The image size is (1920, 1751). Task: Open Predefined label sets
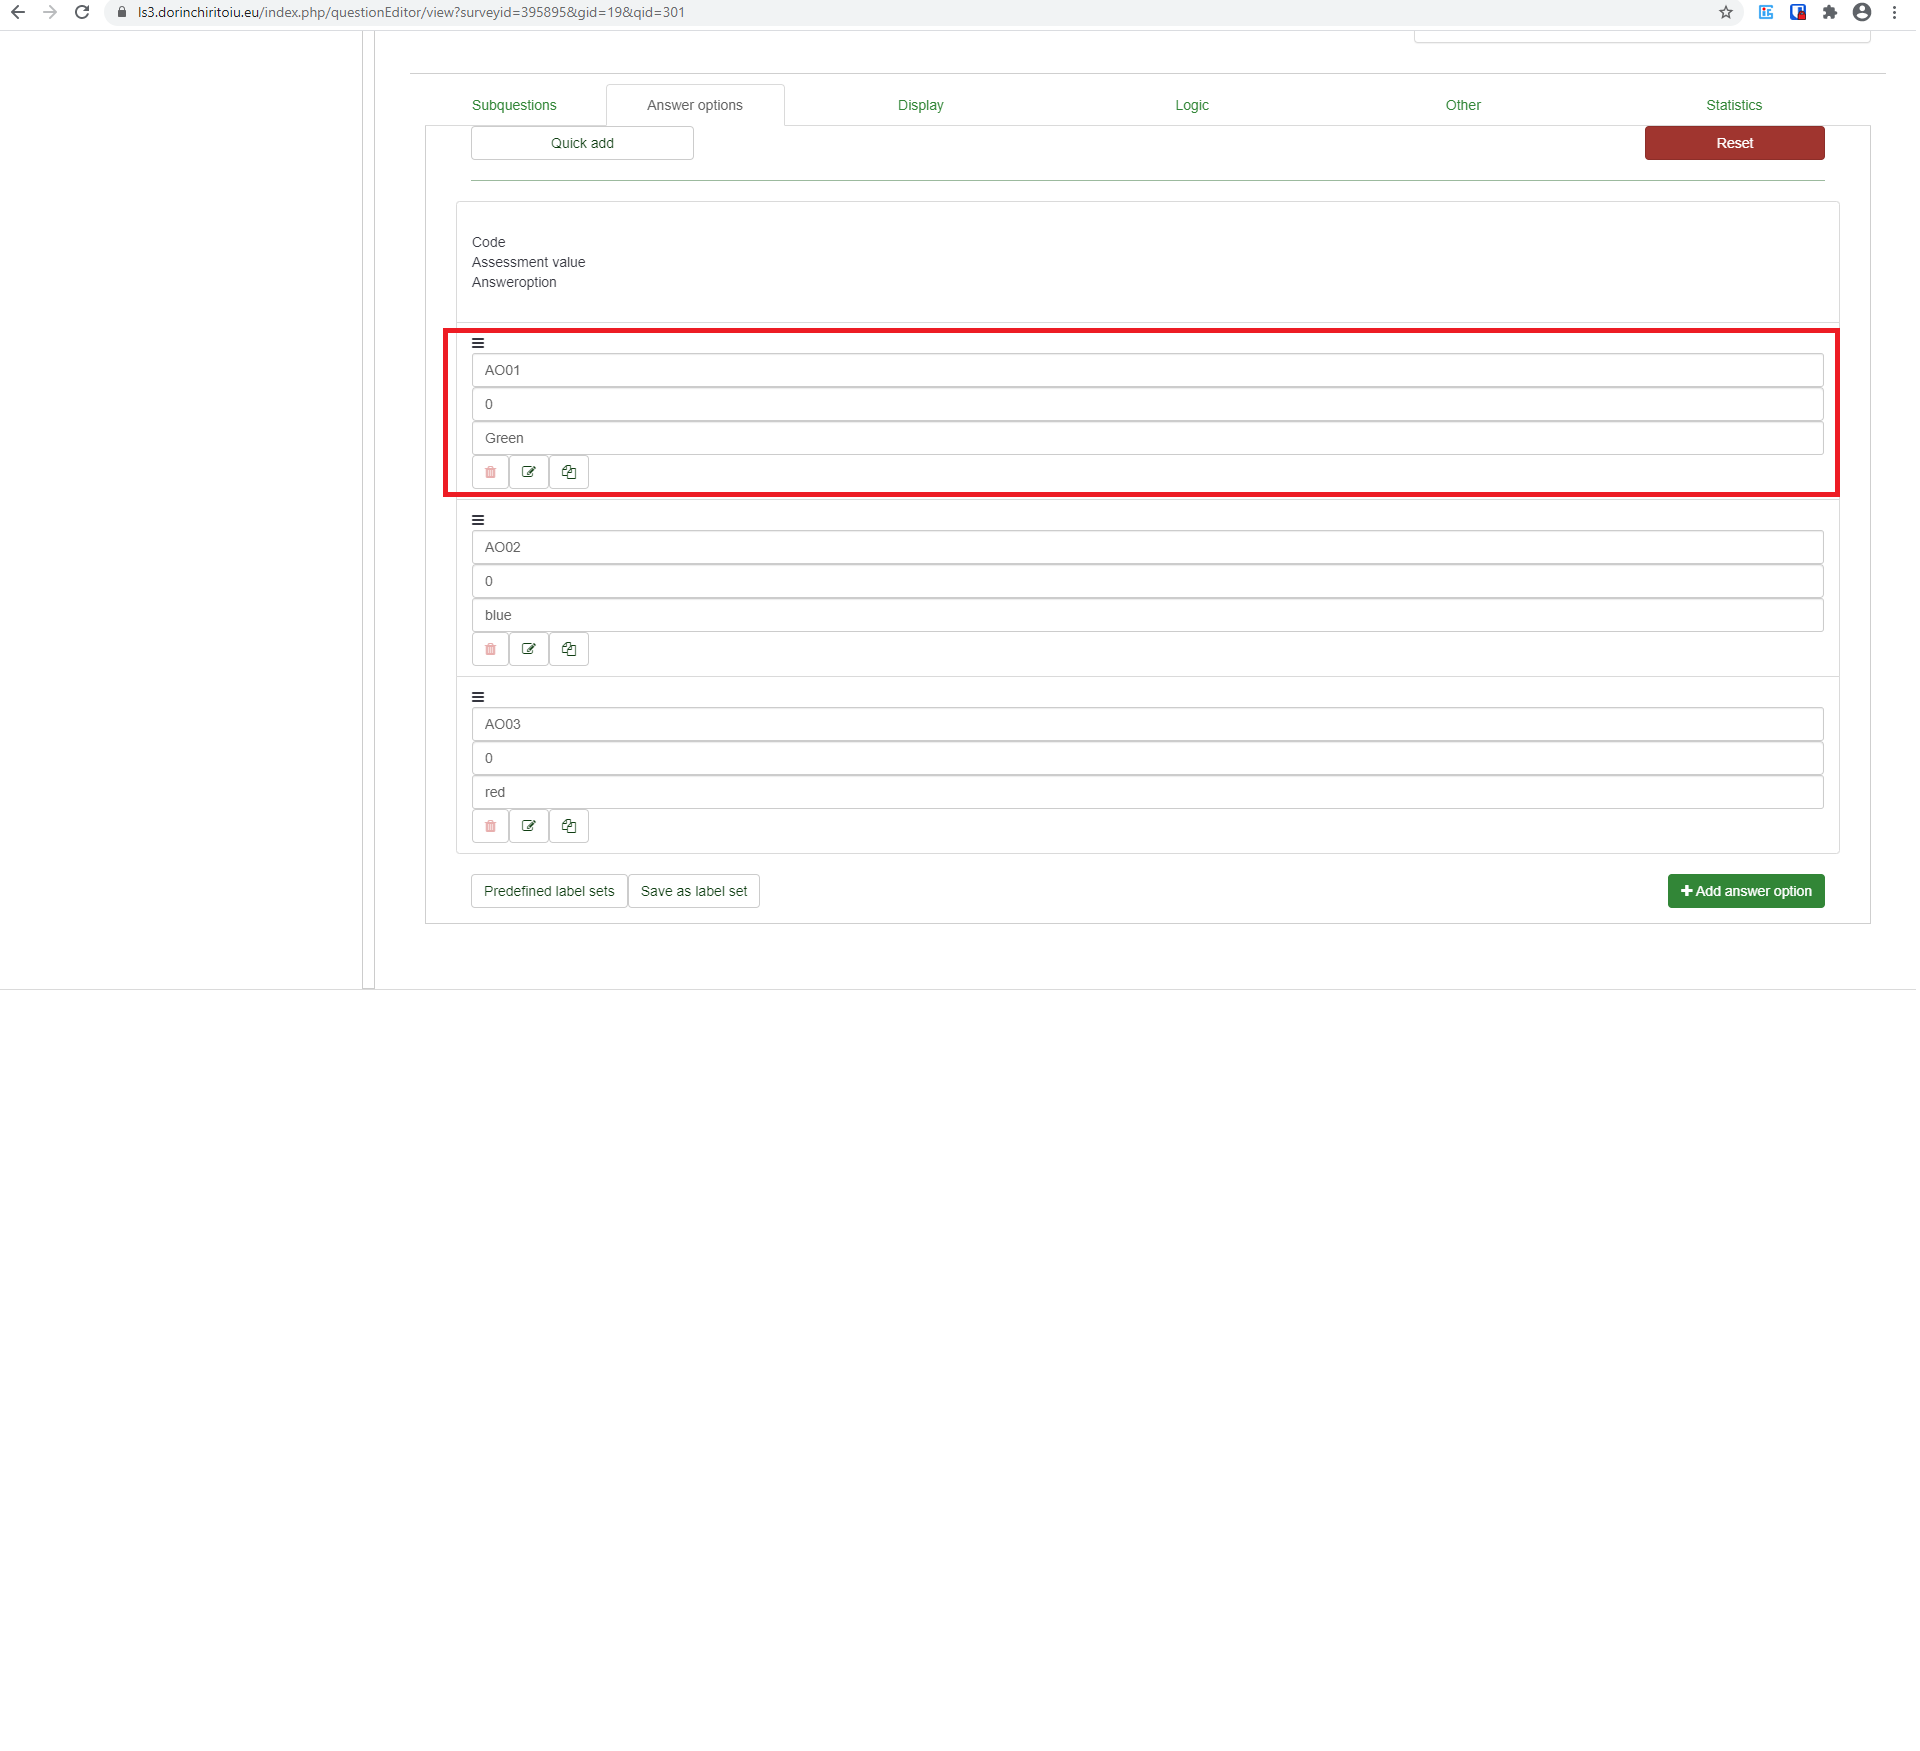(549, 891)
